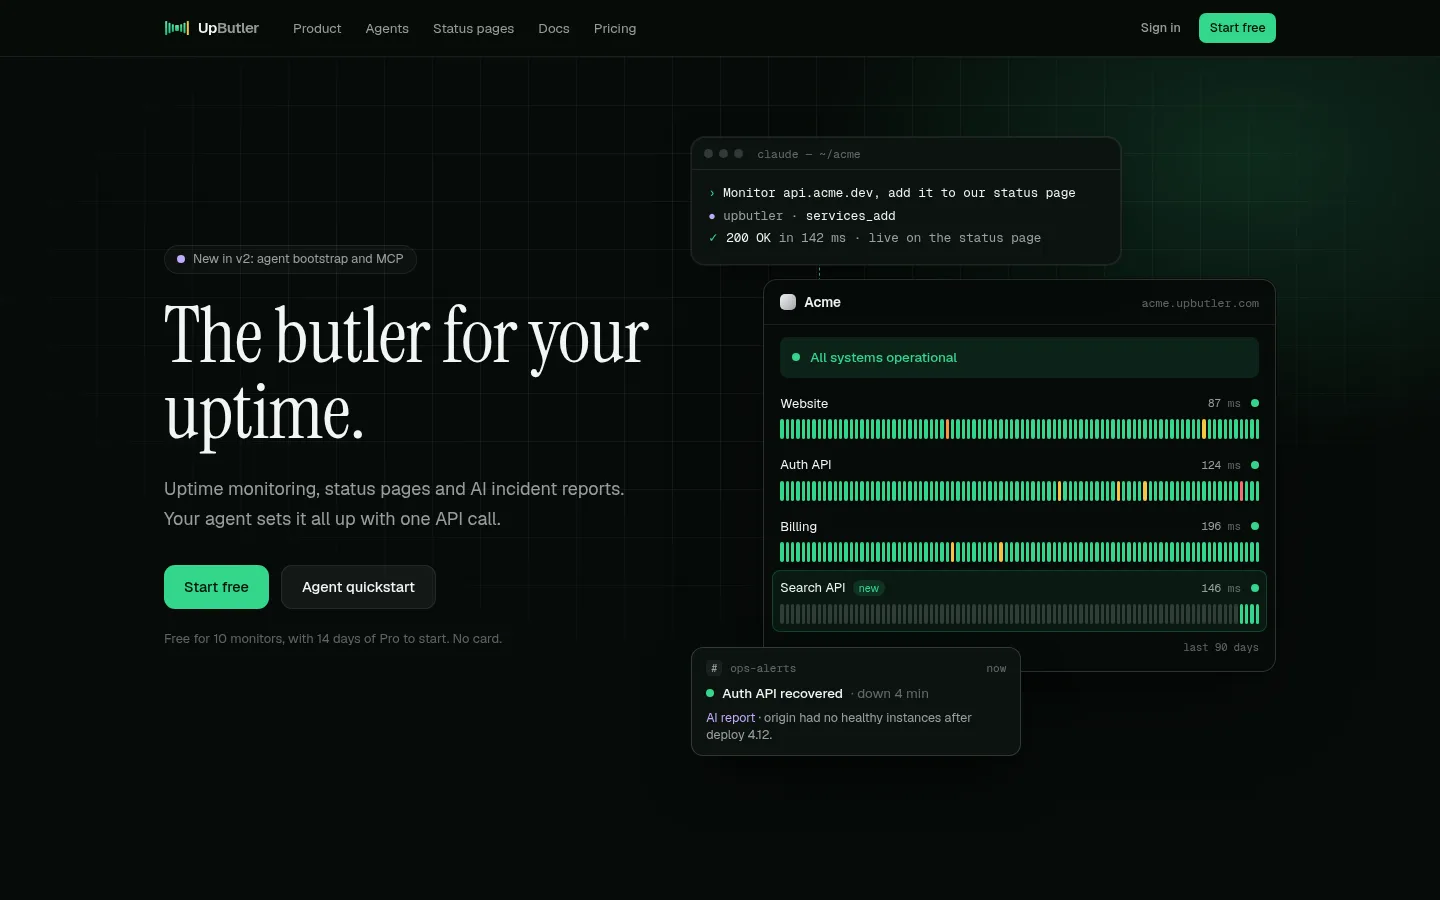This screenshot has width=1440, height=900.
Task: Click the 'Free for 10 monitors' note
Action: 333,638
